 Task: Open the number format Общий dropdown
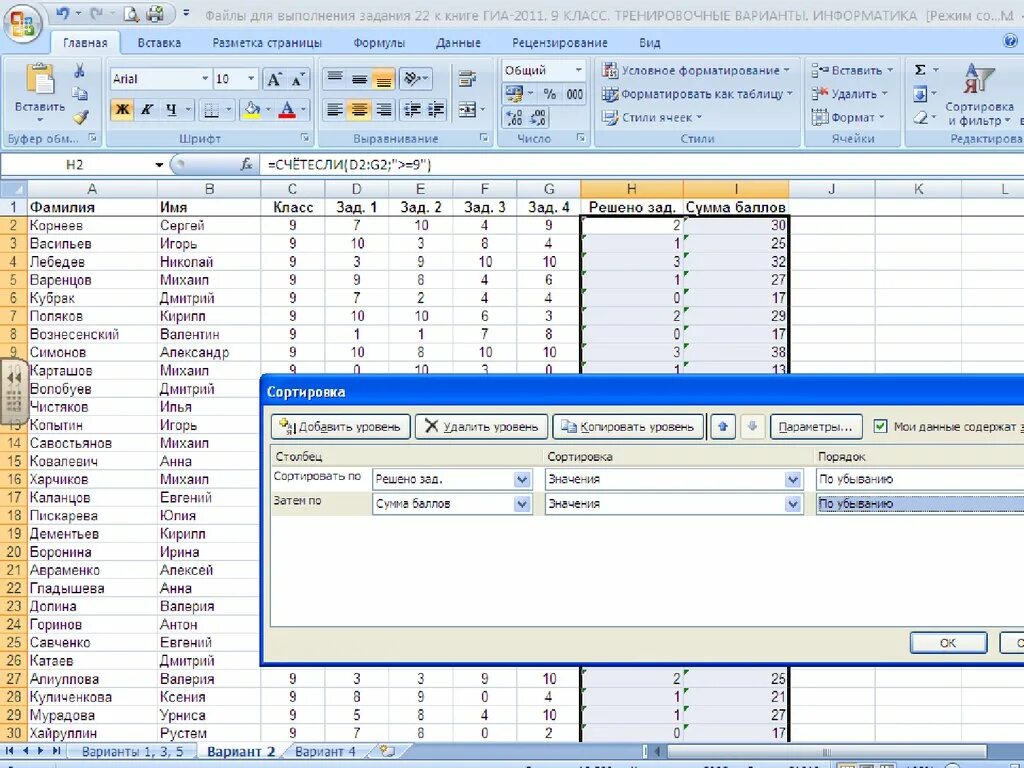tap(579, 70)
